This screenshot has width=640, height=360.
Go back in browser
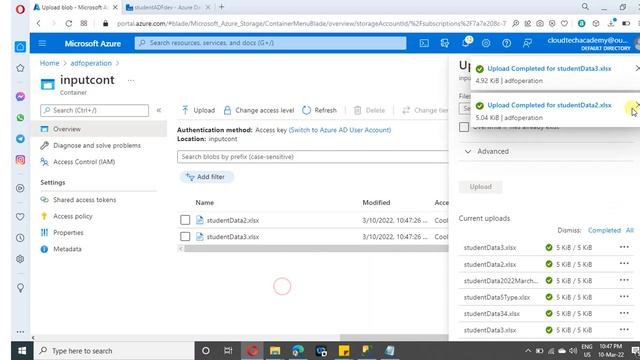pos(39,23)
